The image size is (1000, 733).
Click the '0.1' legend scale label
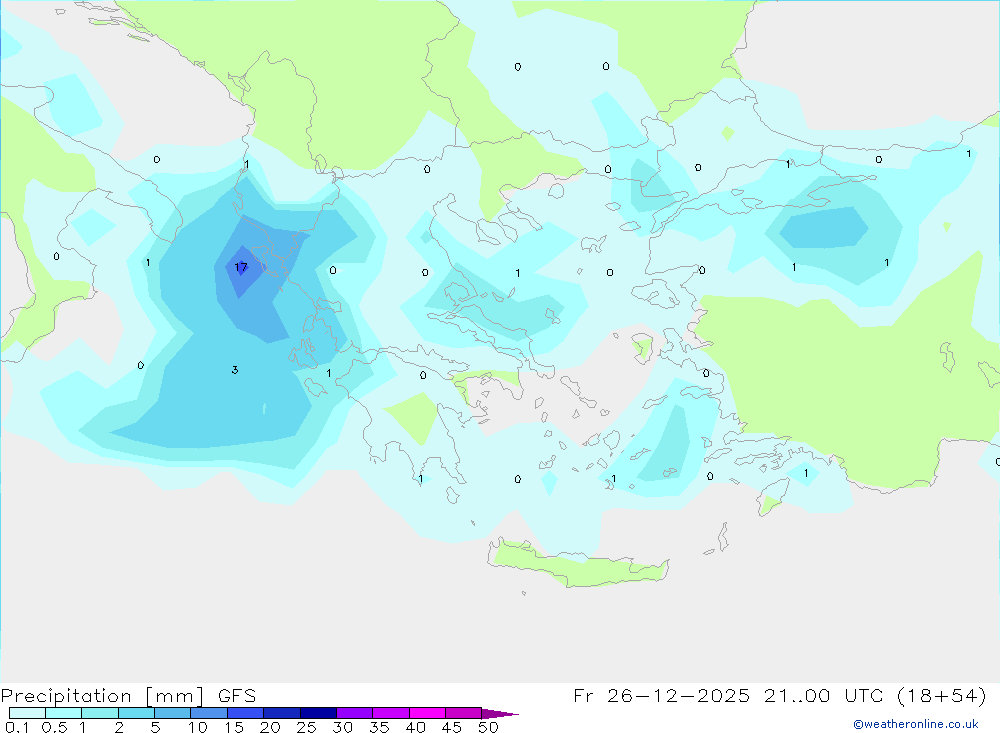[x=17, y=727]
